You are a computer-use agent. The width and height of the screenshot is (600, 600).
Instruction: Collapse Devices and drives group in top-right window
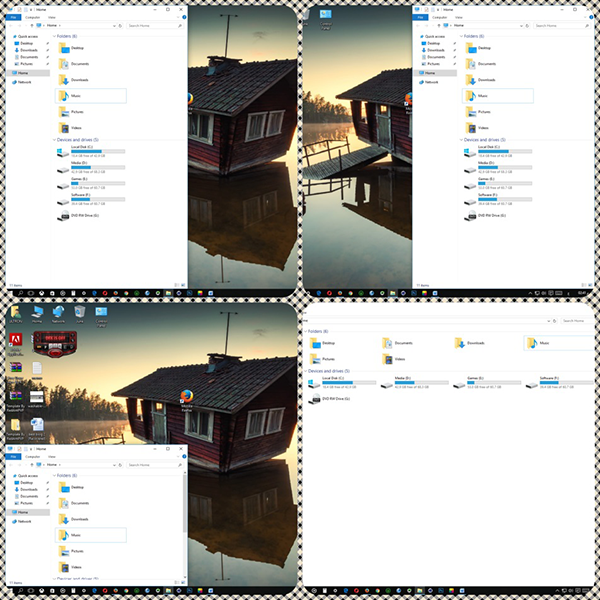[x=461, y=140]
